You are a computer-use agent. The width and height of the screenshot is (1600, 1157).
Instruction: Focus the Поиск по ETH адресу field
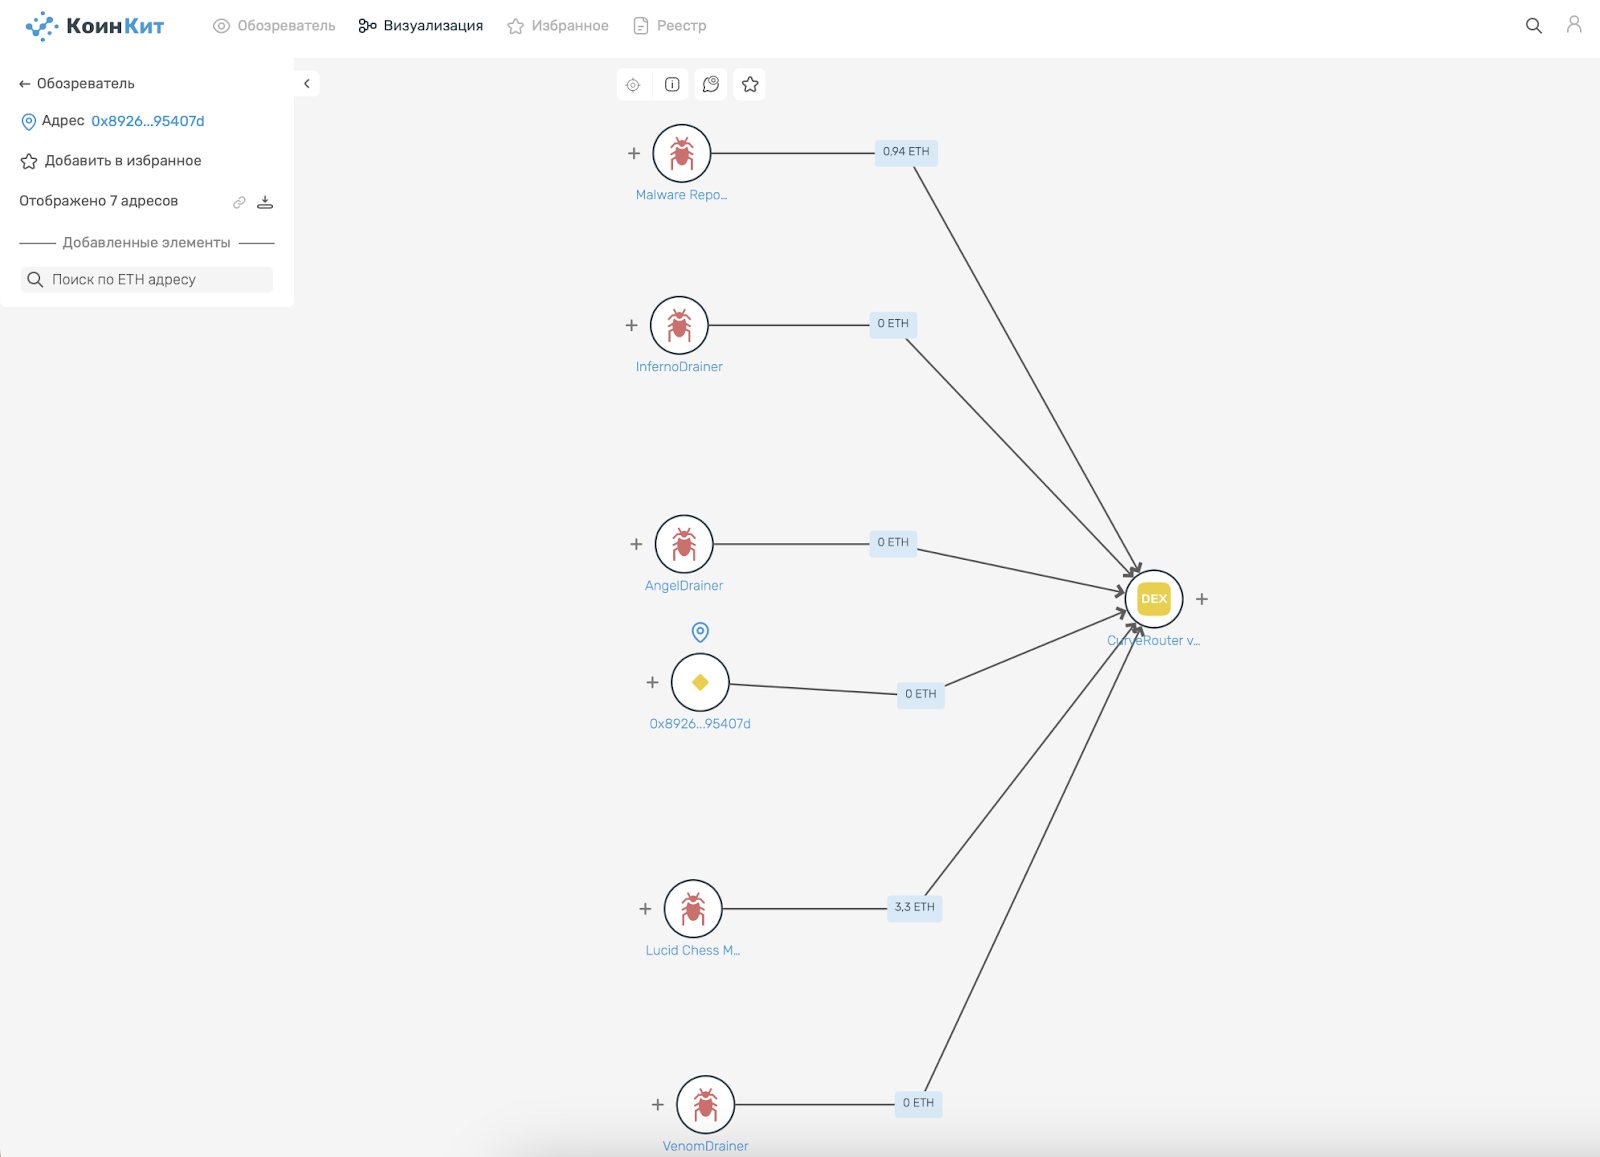coord(147,280)
